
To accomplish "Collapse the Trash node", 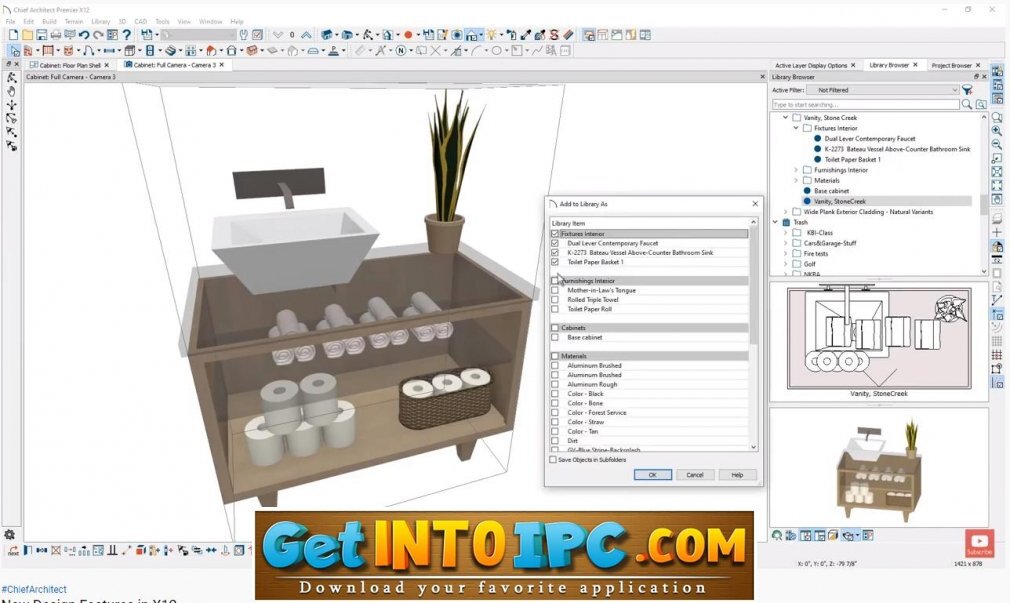I will pyautogui.click(x=775, y=222).
